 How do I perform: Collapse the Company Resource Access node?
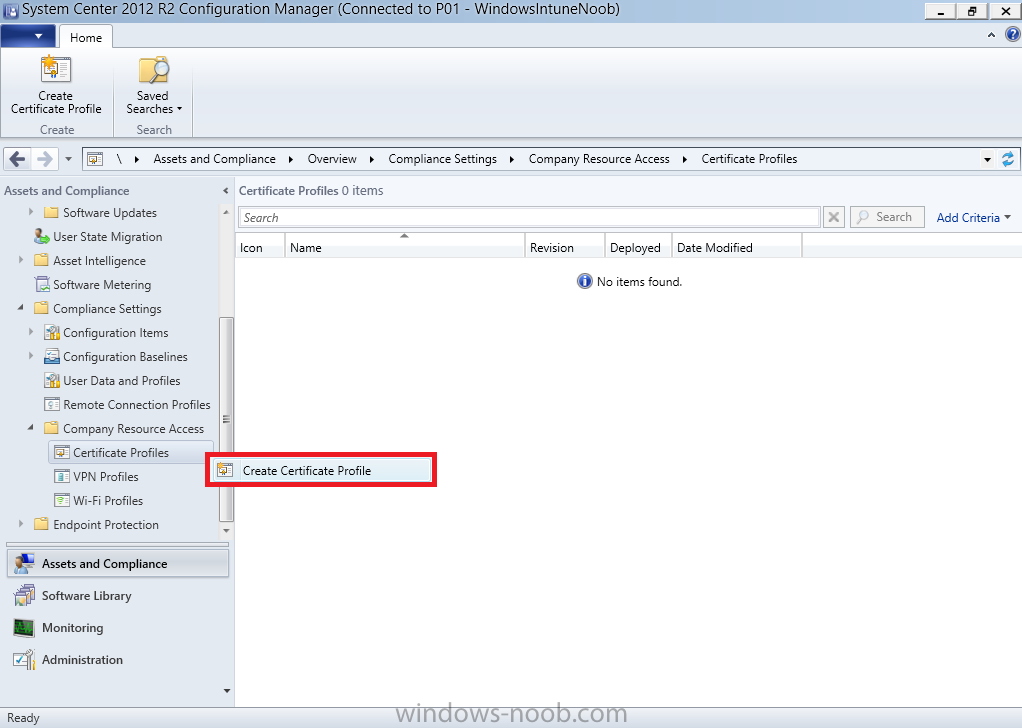tap(31, 428)
